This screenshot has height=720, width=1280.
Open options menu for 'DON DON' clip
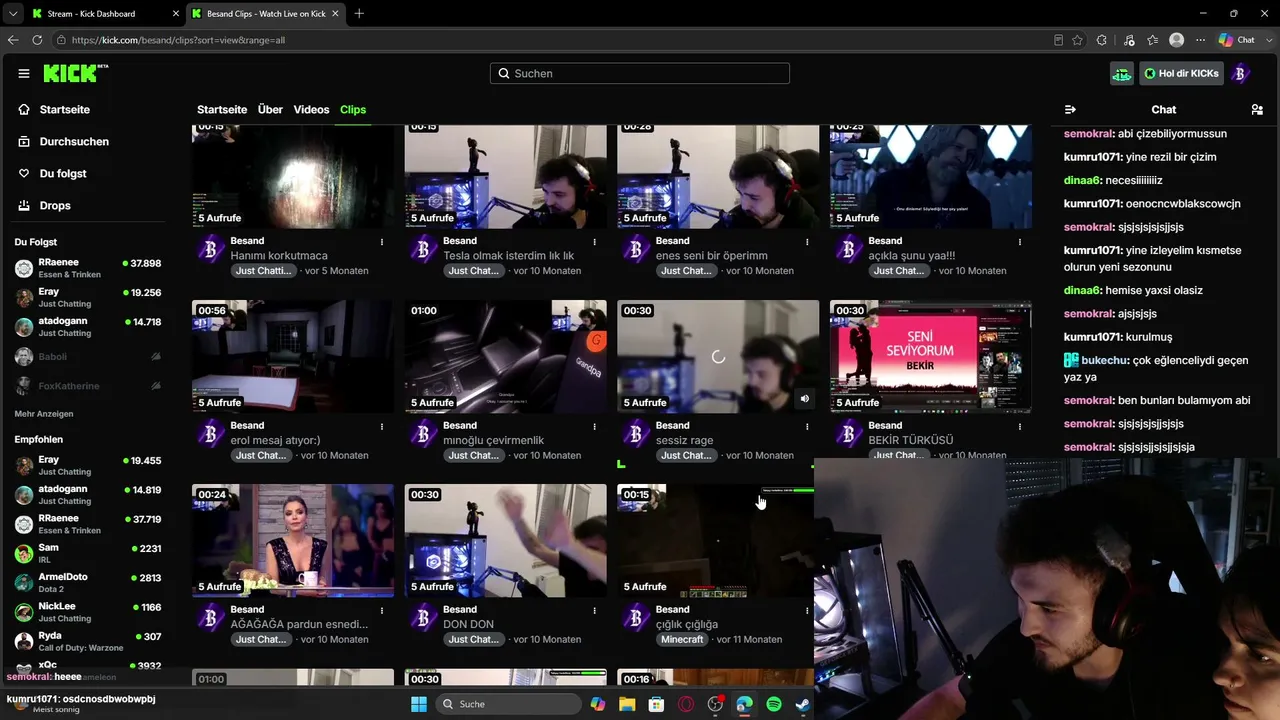coord(595,610)
